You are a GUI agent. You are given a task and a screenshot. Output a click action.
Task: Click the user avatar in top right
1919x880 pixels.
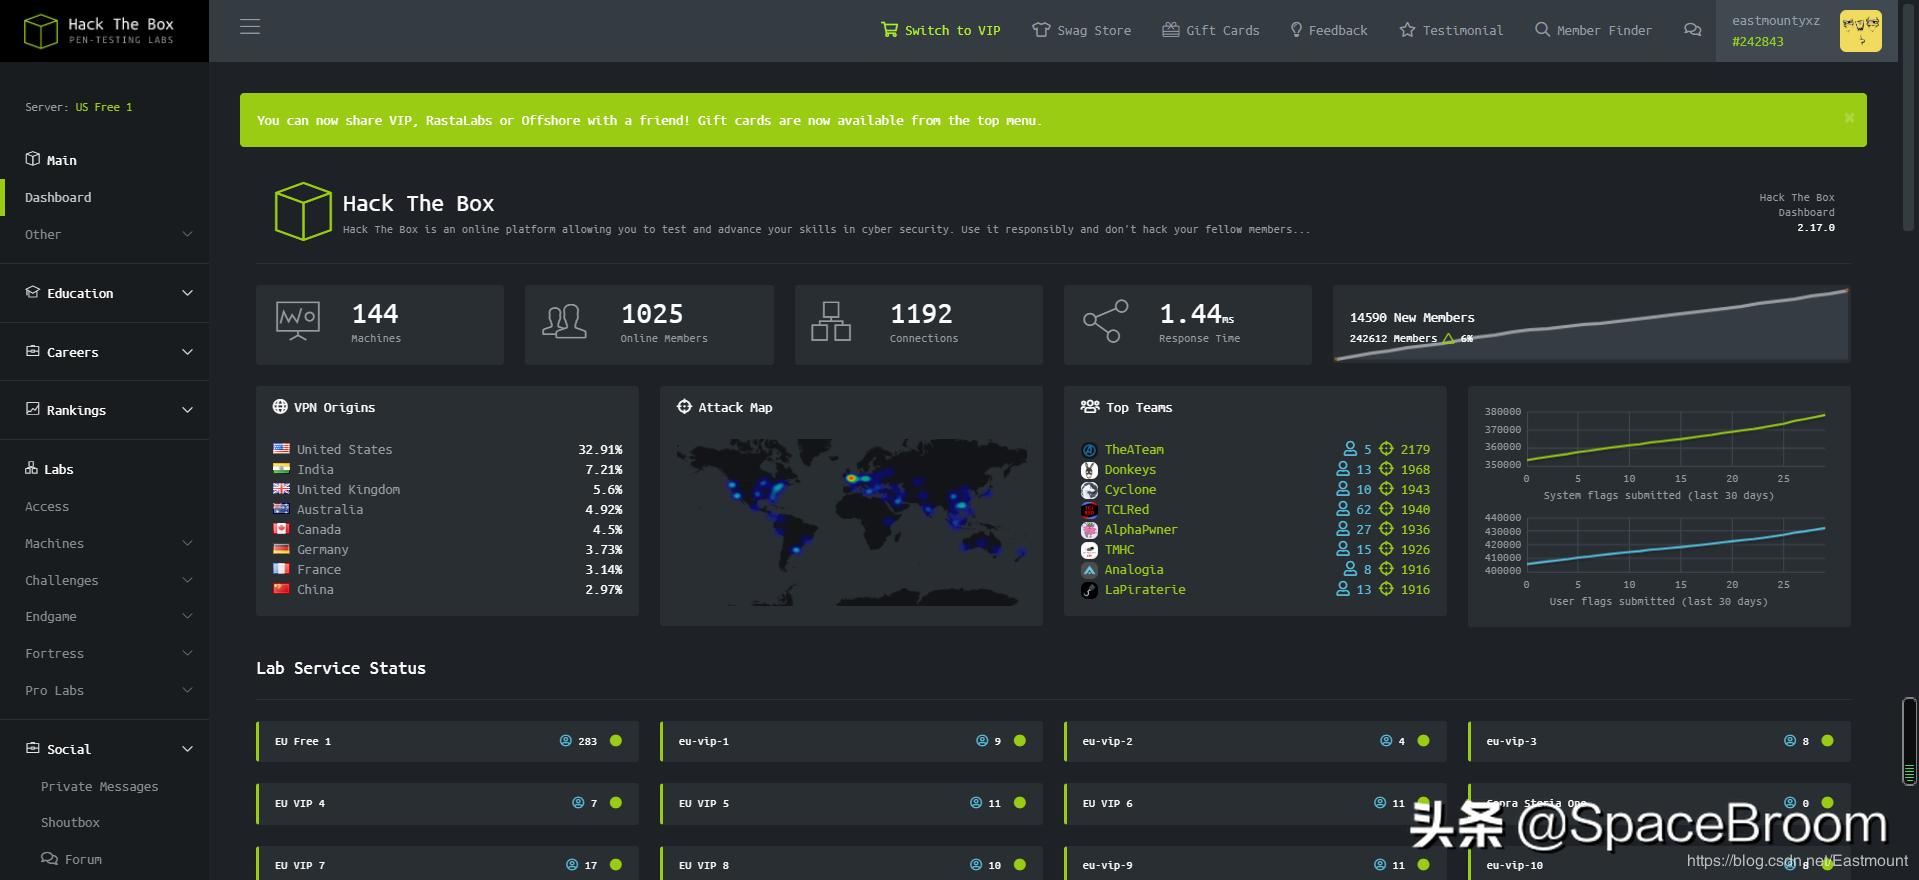tap(1860, 31)
